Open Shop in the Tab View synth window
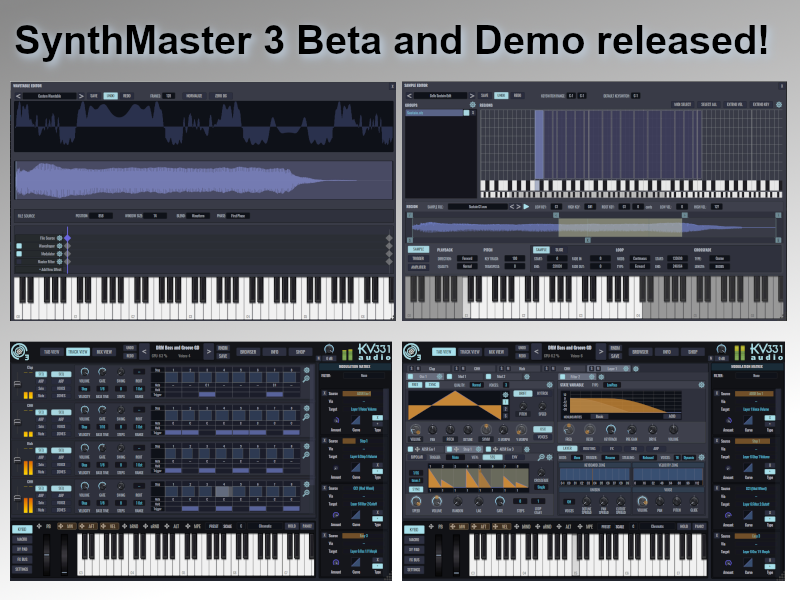The image size is (800, 600). click(692, 352)
